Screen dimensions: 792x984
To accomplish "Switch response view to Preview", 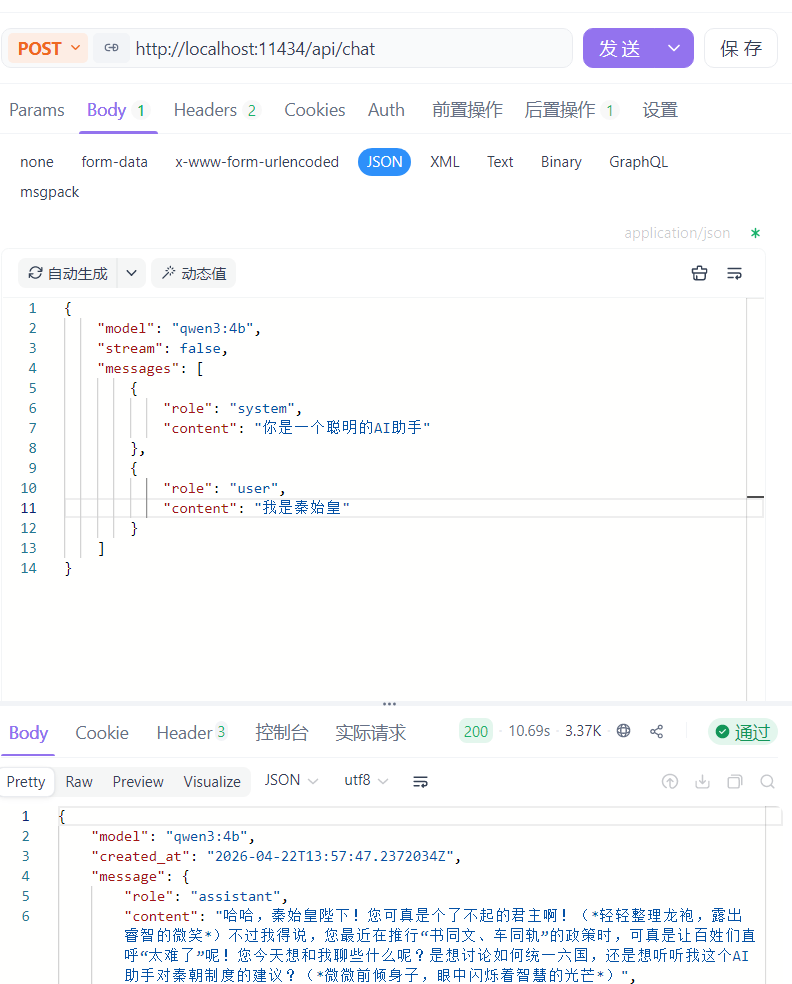I will (x=138, y=782).
